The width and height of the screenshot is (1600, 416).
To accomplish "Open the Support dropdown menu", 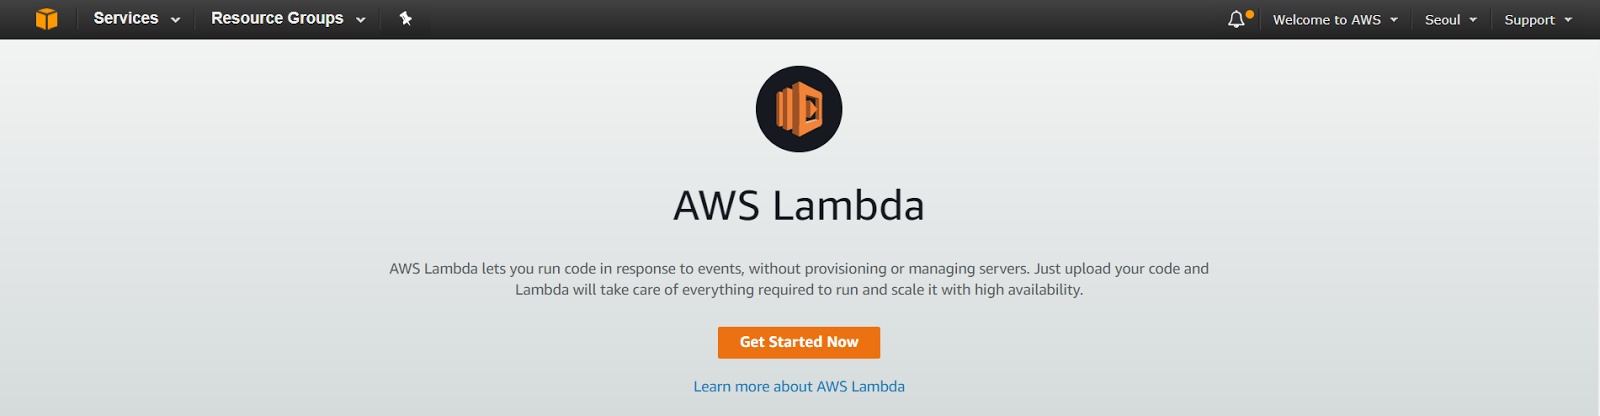I will tap(1538, 20).
